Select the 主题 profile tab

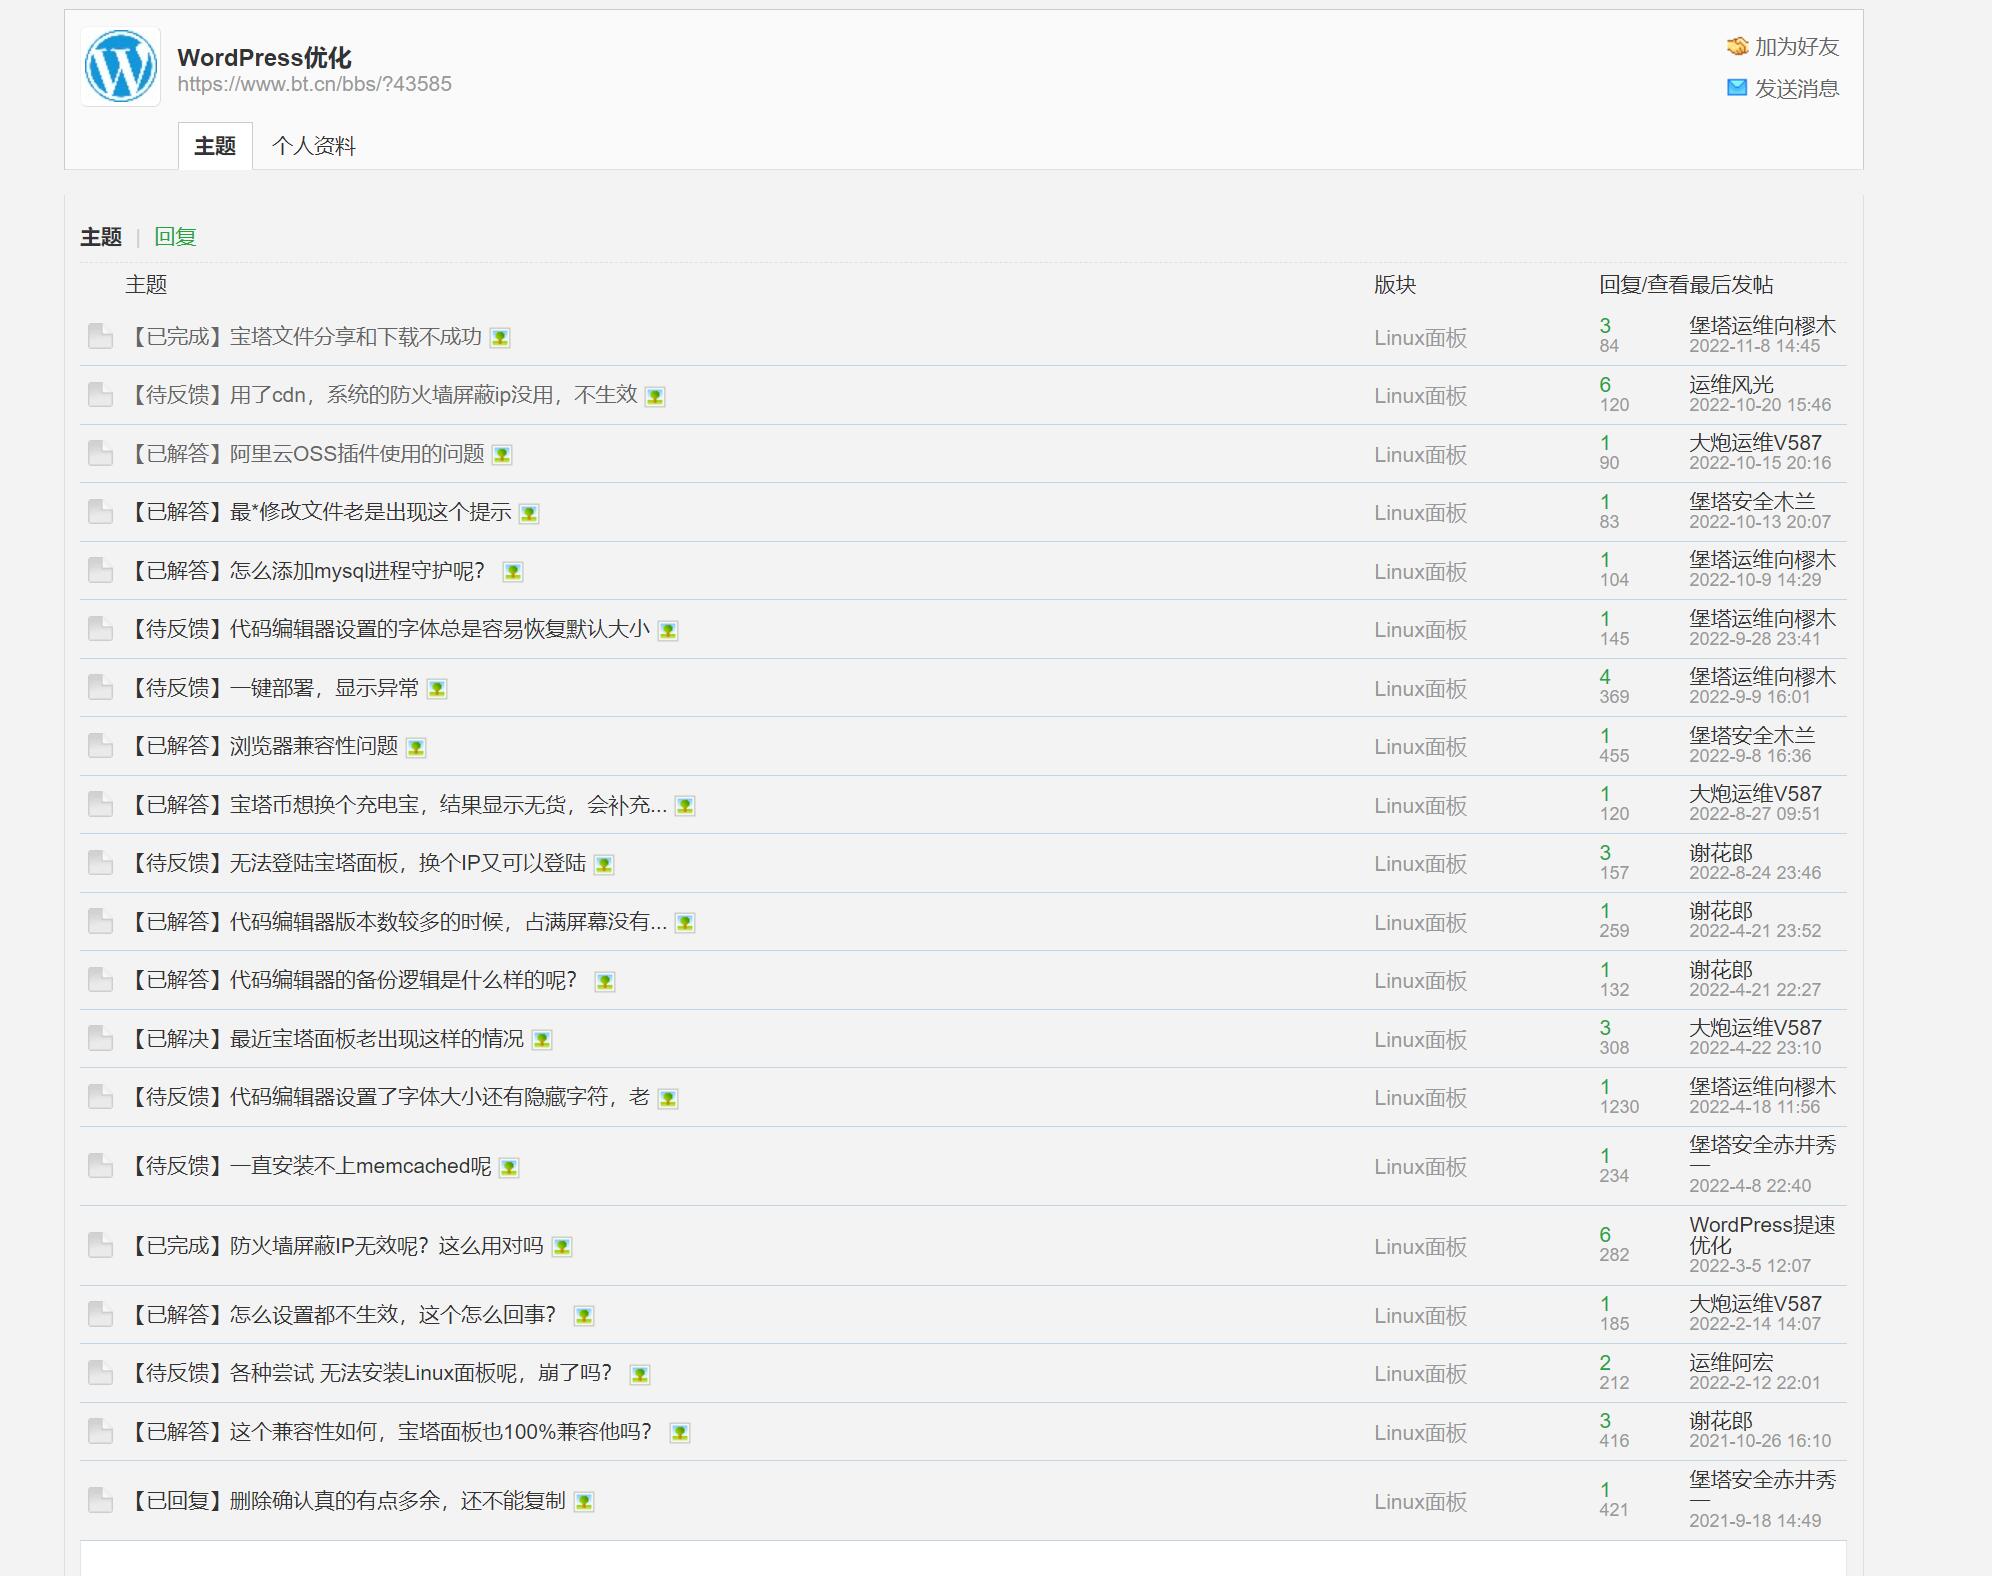coord(215,146)
